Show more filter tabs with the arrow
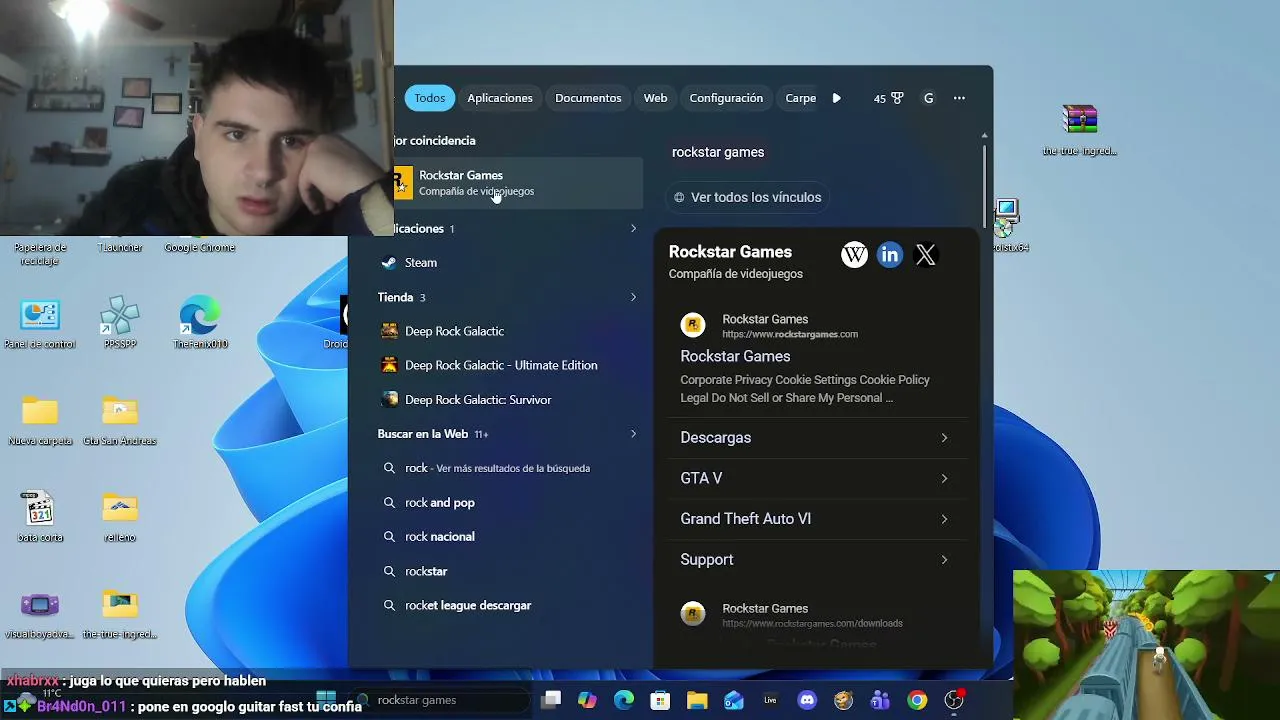The width and height of the screenshot is (1280, 720). (x=837, y=98)
